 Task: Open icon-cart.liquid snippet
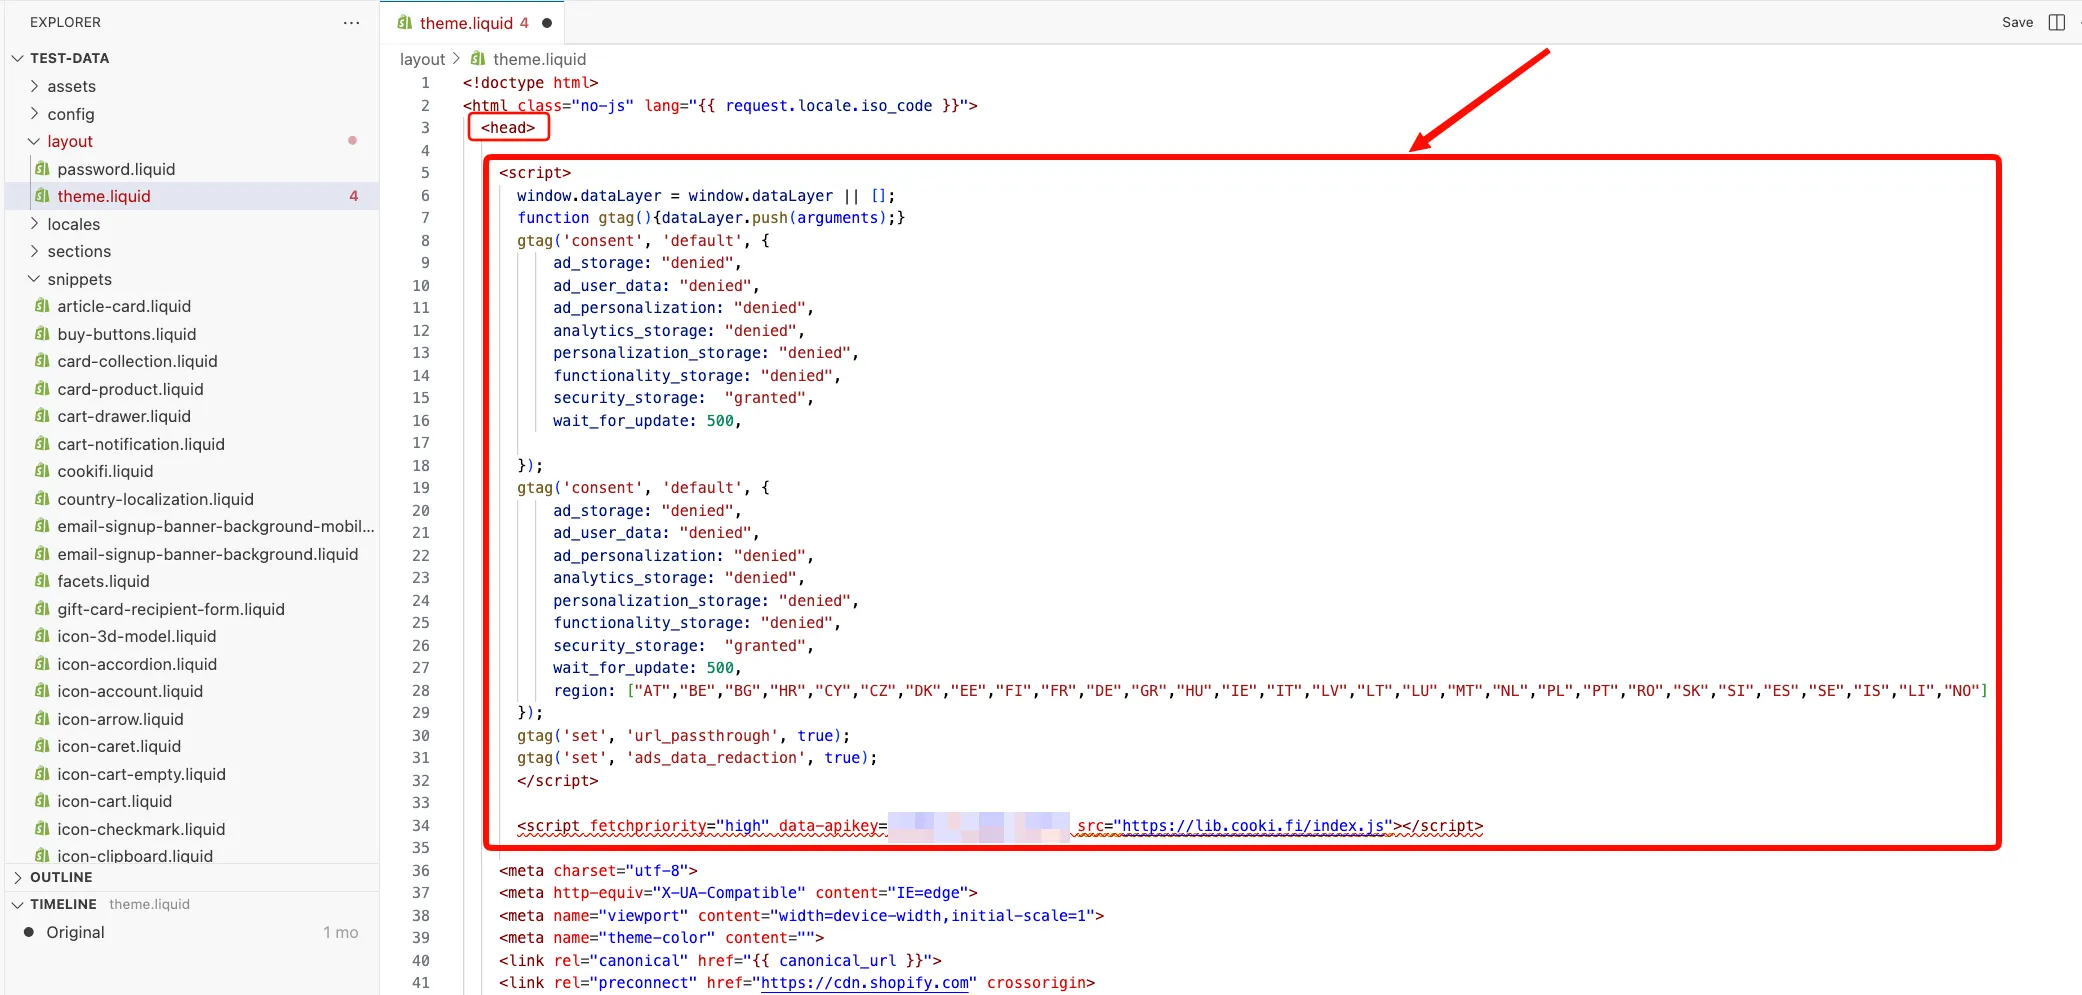[114, 801]
